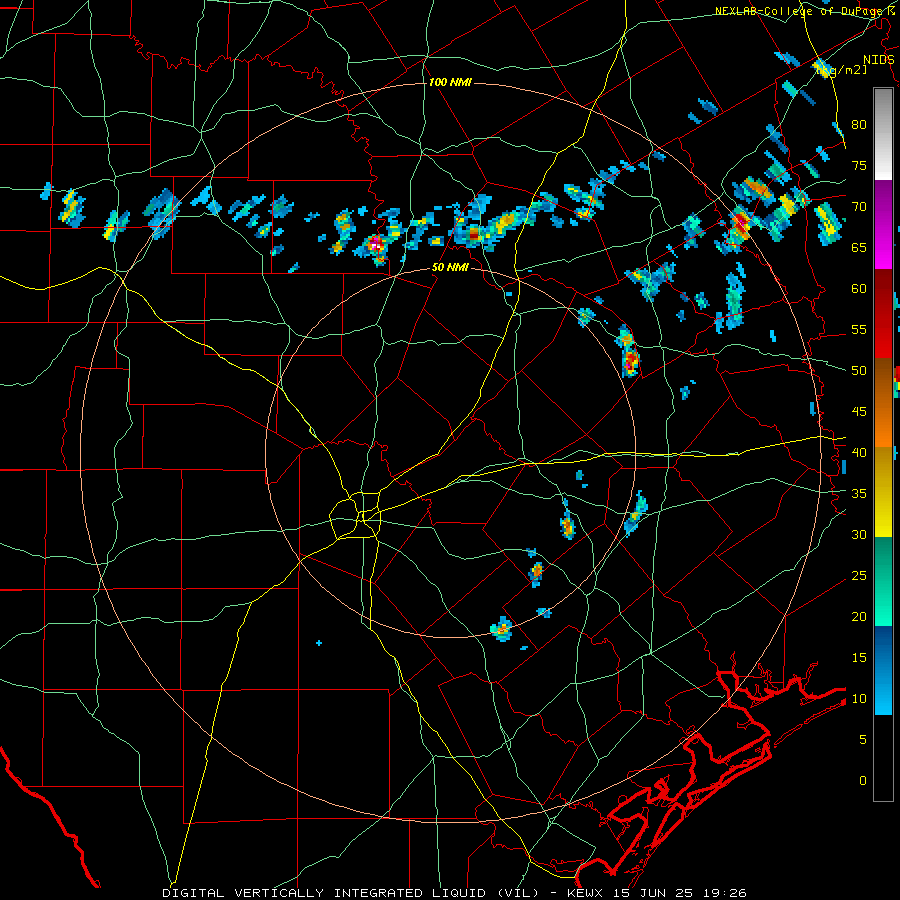Click the 80 value on the scale
The width and height of the screenshot is (900, 900).
click(x=859, y=125)
